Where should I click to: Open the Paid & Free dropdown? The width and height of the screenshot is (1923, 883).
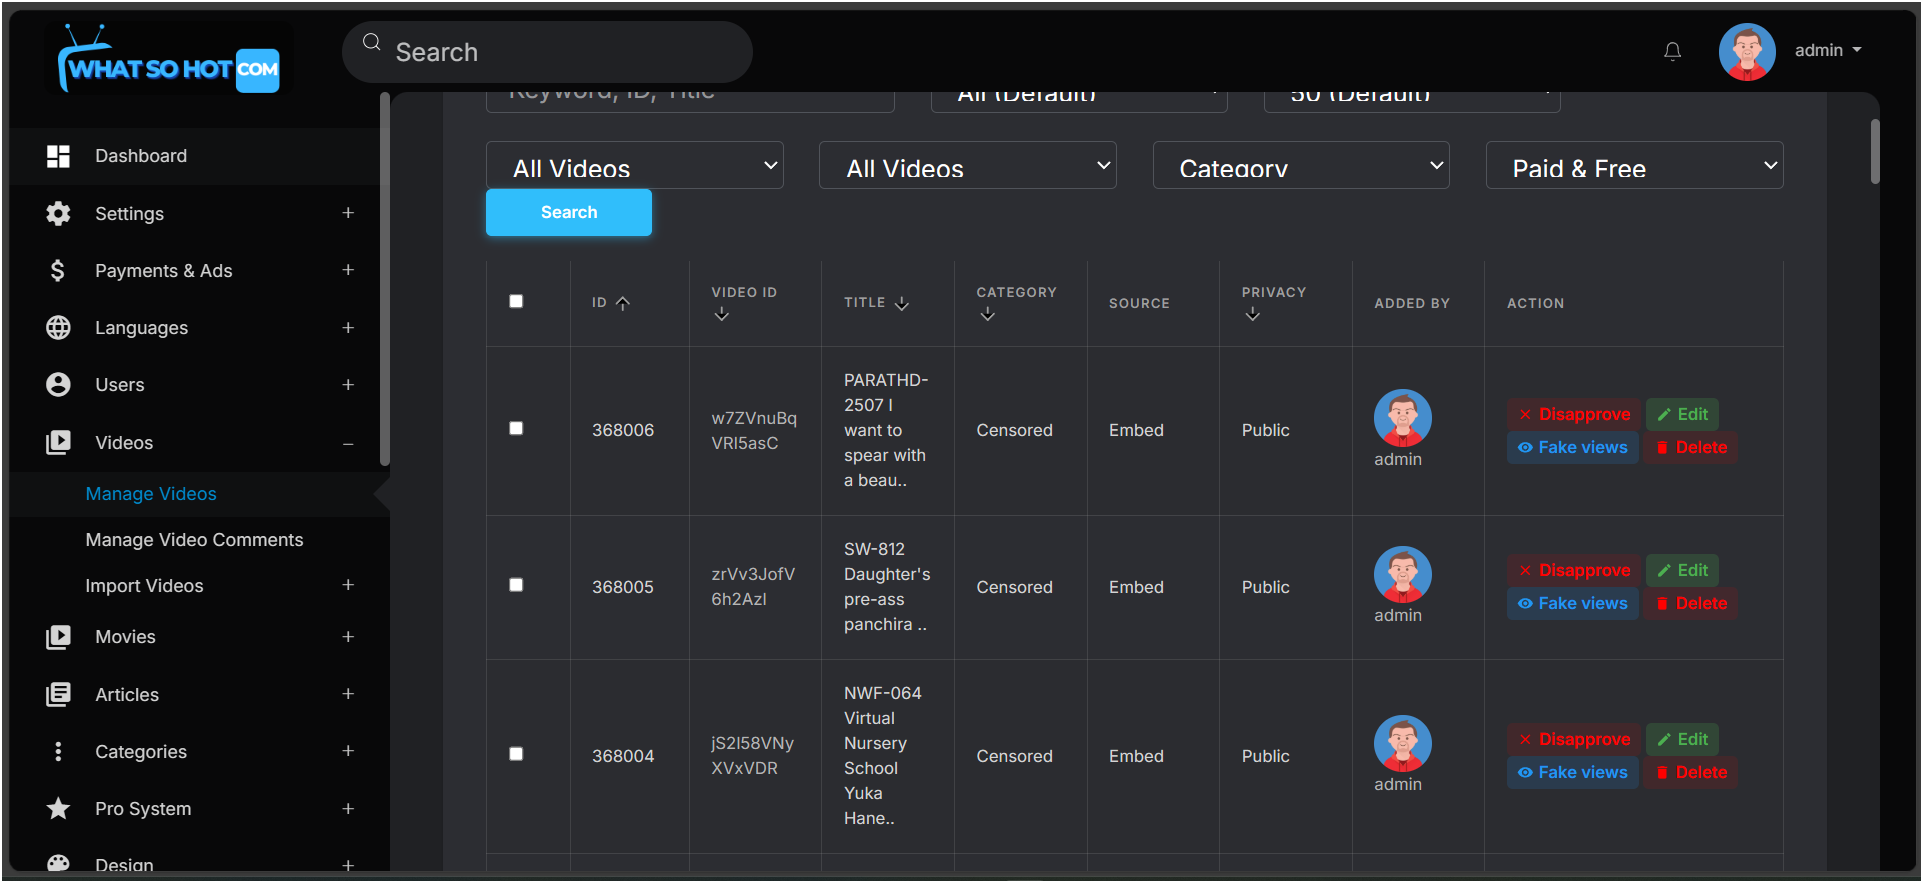pyautogui.click(x=1633, y=166)
